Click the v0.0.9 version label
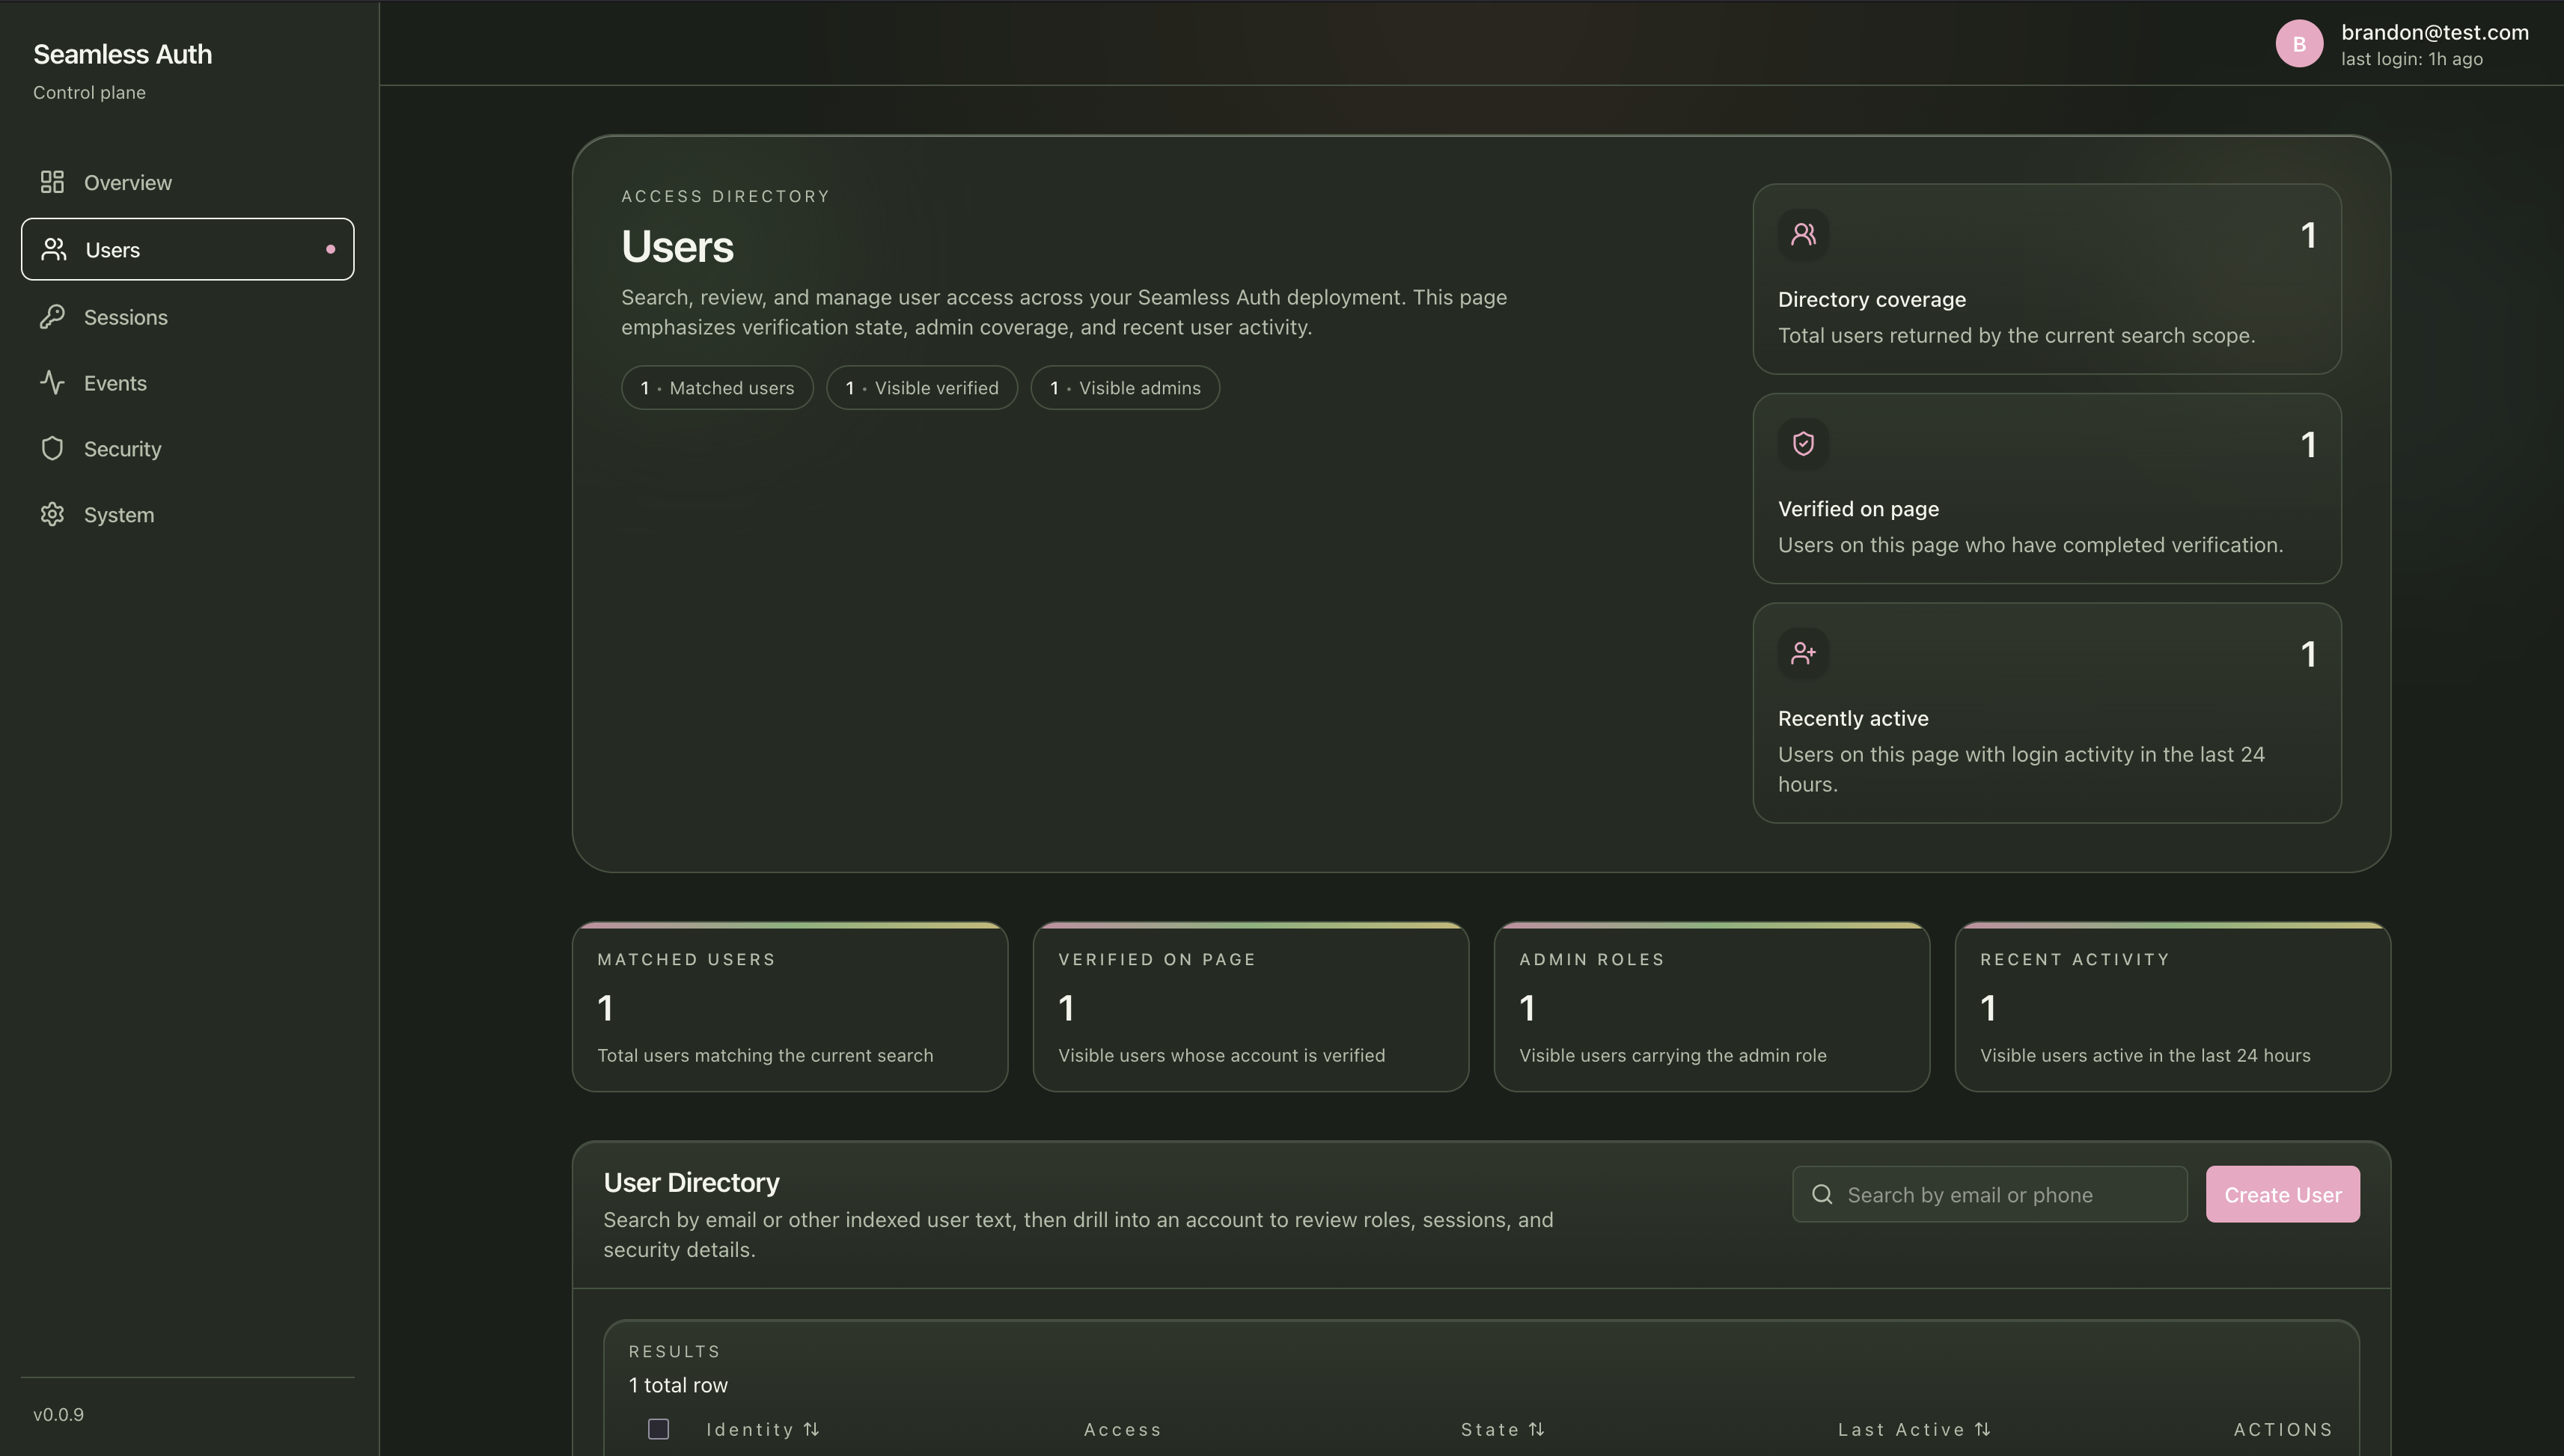The width and height of the screenshot is (2564, 1456). tap(59, 1414)
